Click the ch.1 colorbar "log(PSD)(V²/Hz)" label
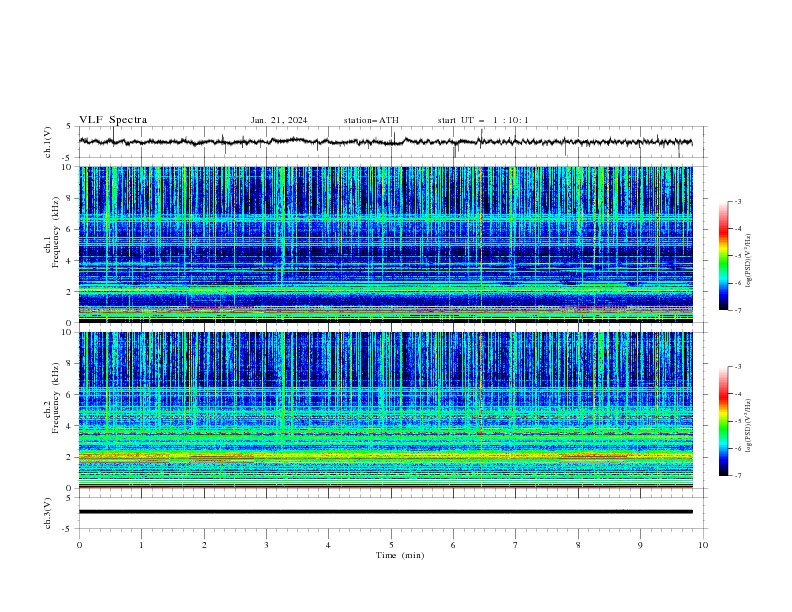The image size is (792, 612). pos(749,261)
